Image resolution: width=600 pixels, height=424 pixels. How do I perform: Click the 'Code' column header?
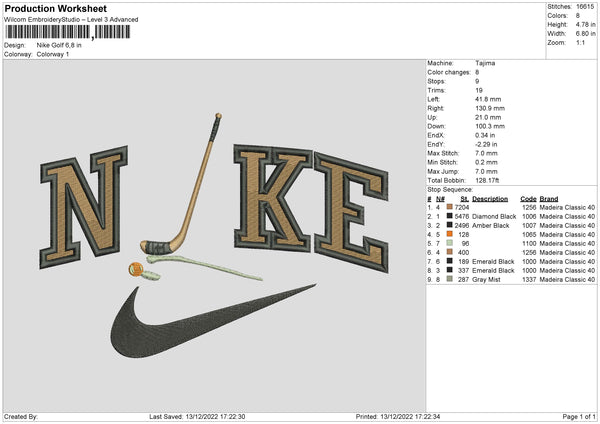pos(528,199)
